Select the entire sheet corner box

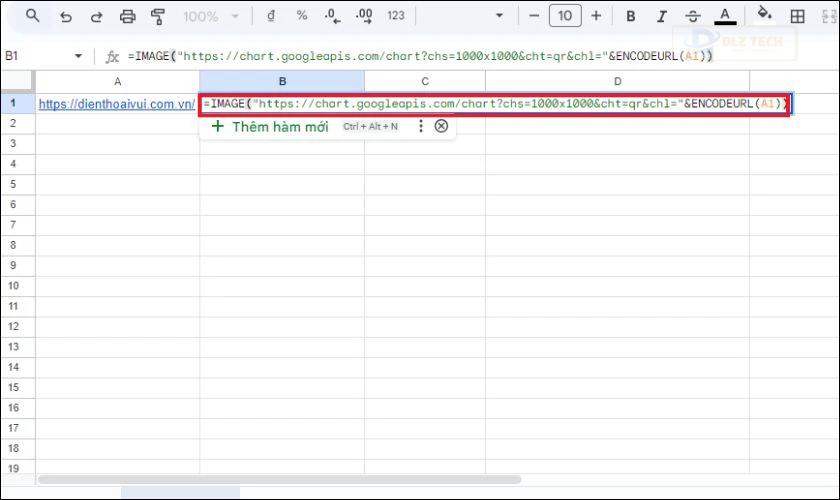click(18, 81)
